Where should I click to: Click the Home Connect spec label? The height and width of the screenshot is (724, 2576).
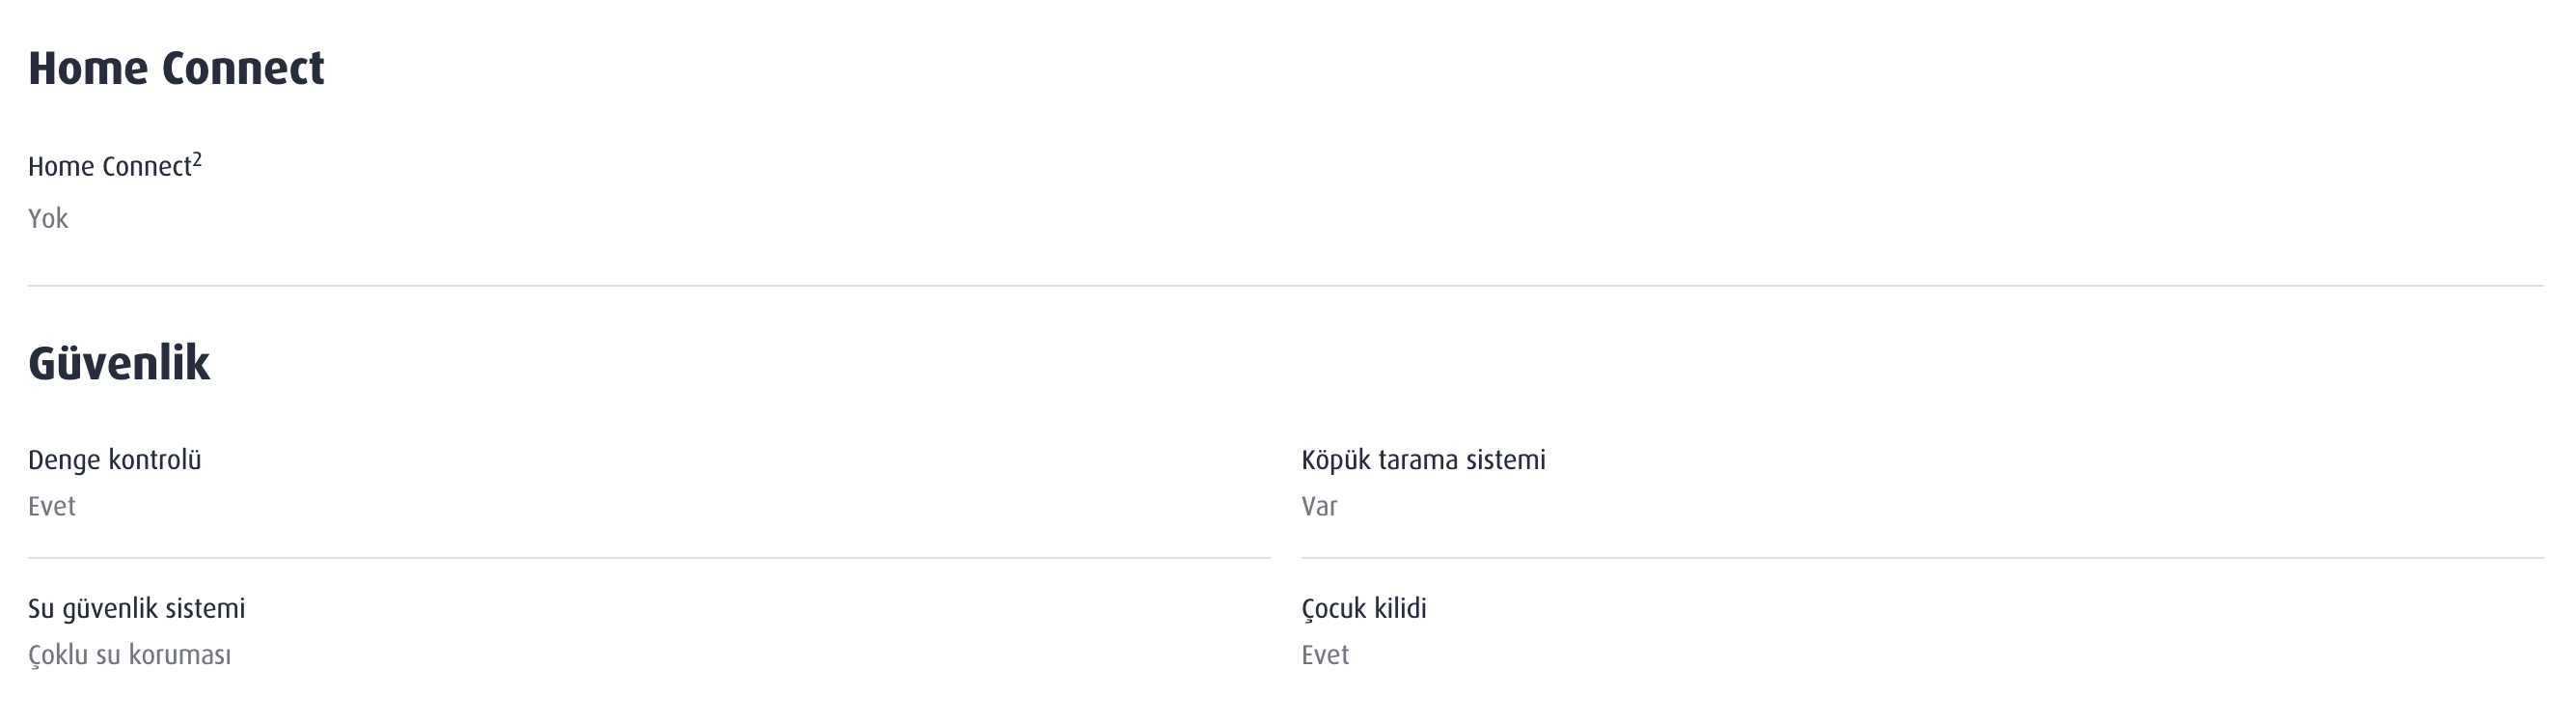point(110,166)
